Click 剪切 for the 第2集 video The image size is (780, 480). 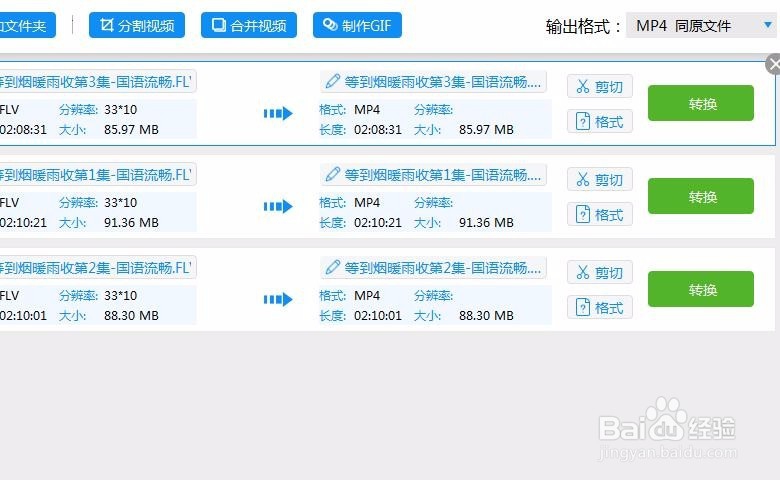(599, 273)
